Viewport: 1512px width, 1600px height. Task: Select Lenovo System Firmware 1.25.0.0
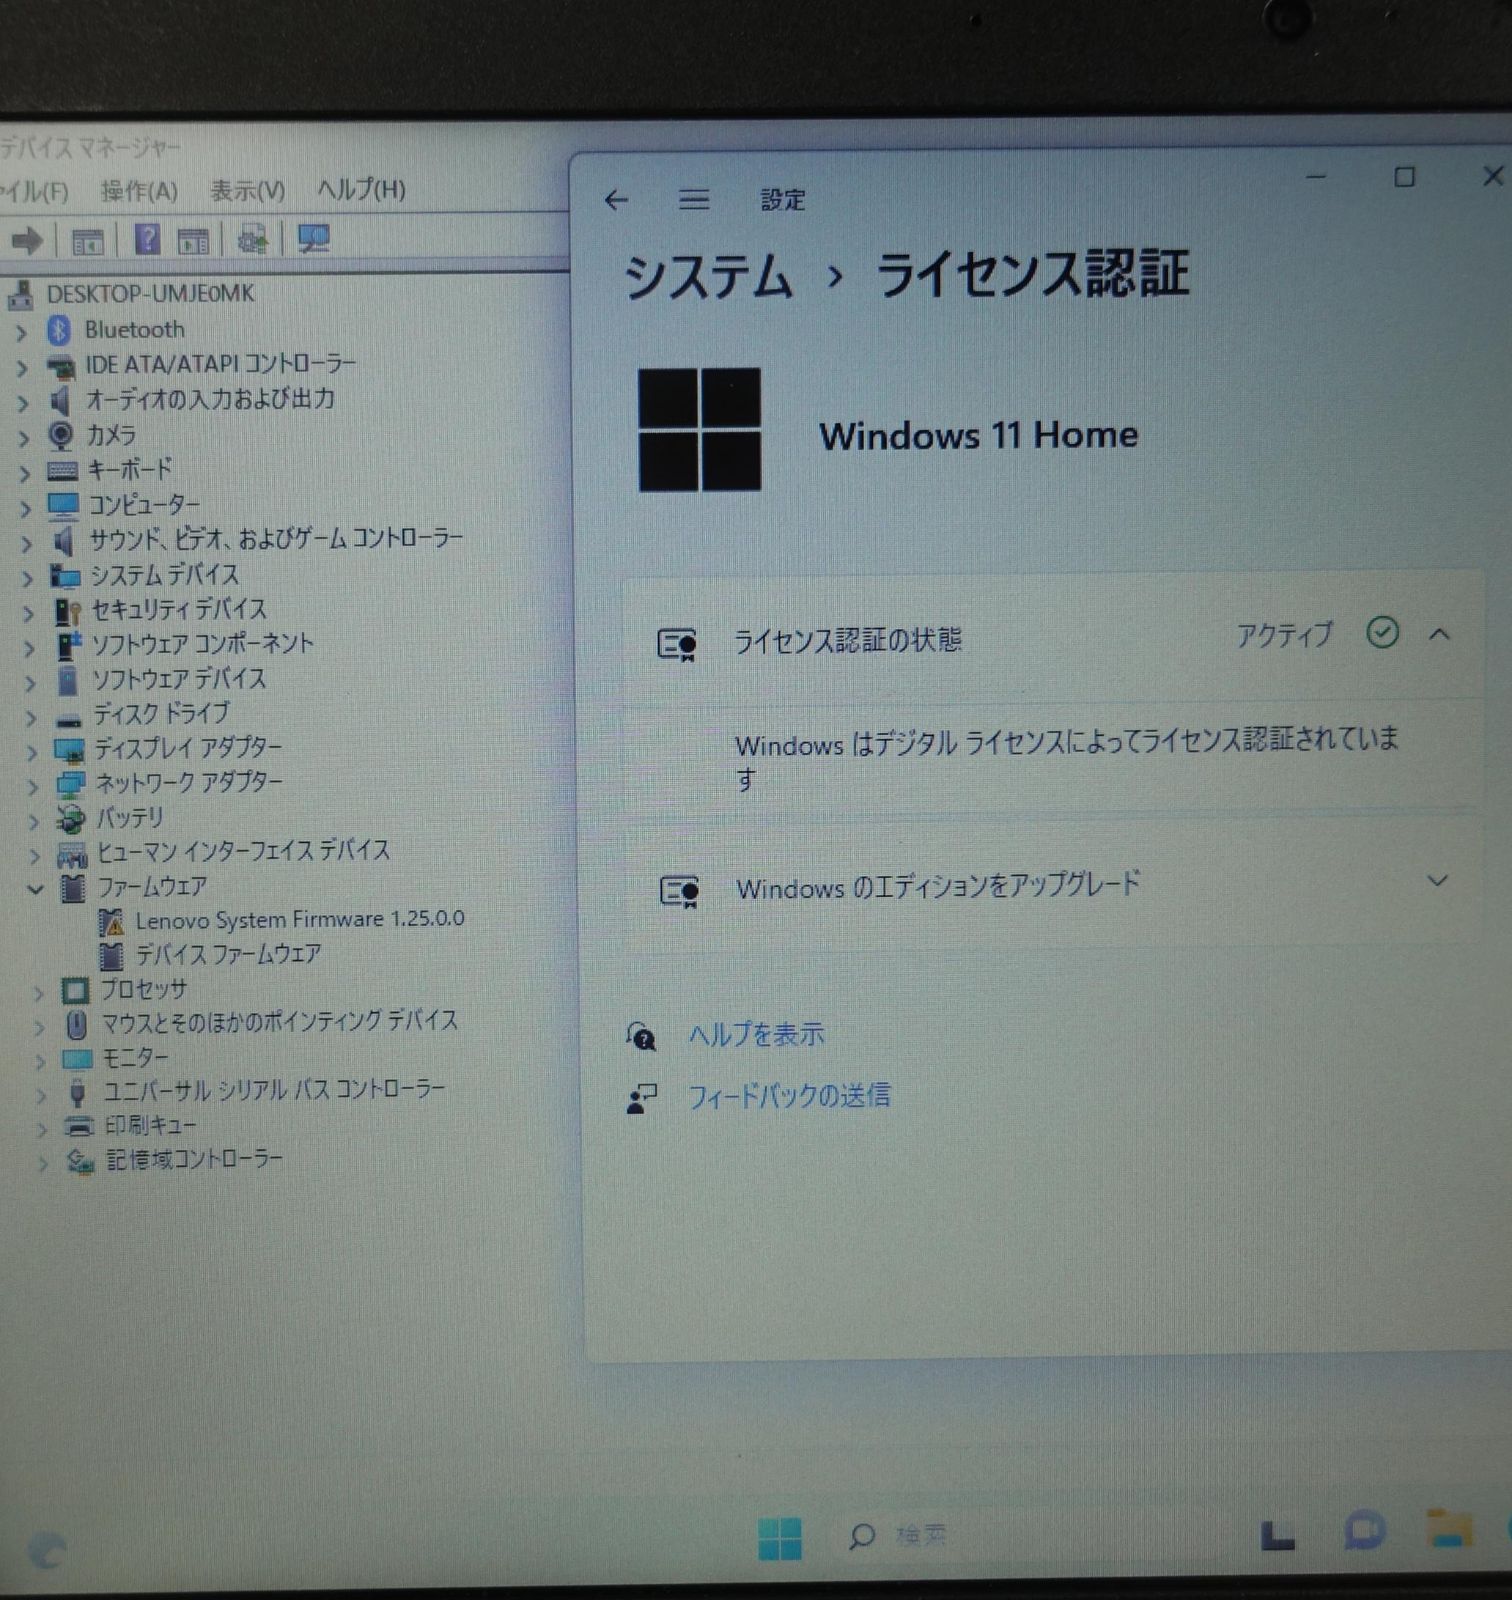[x=300, y=919]
